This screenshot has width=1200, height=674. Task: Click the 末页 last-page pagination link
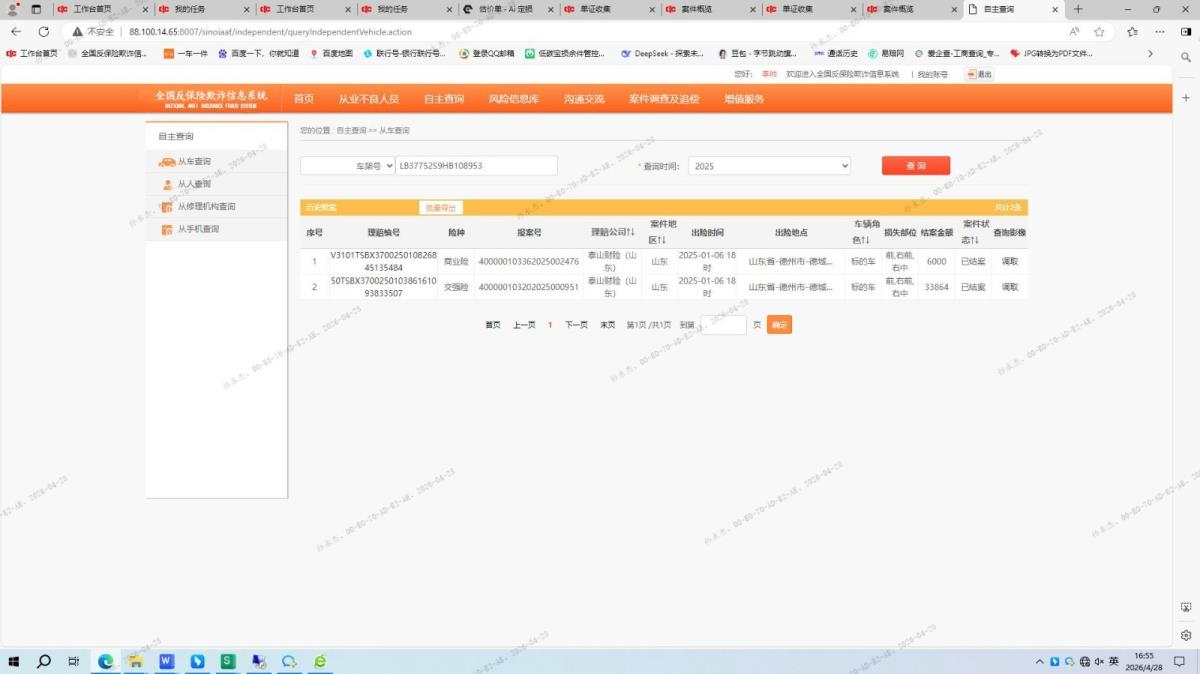(607, 325)
